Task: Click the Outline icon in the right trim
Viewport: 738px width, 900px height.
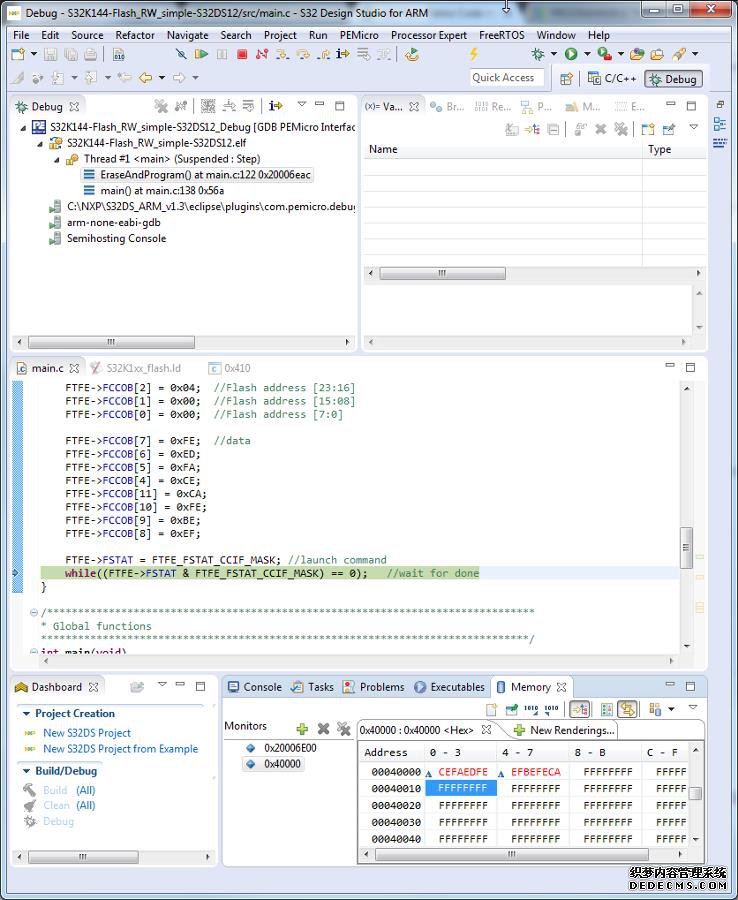Action: pos(720,123)
